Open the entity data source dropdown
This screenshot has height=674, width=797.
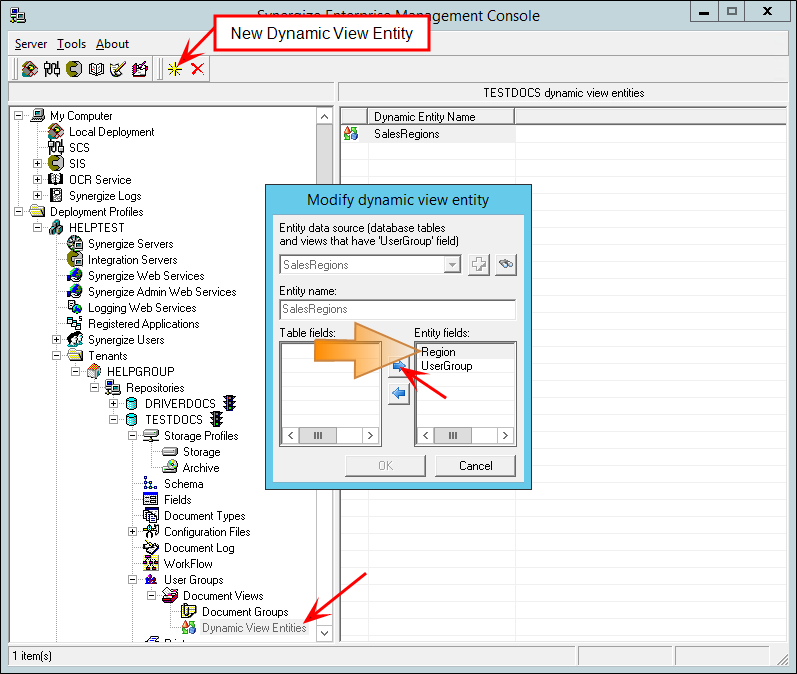[452, 264]
